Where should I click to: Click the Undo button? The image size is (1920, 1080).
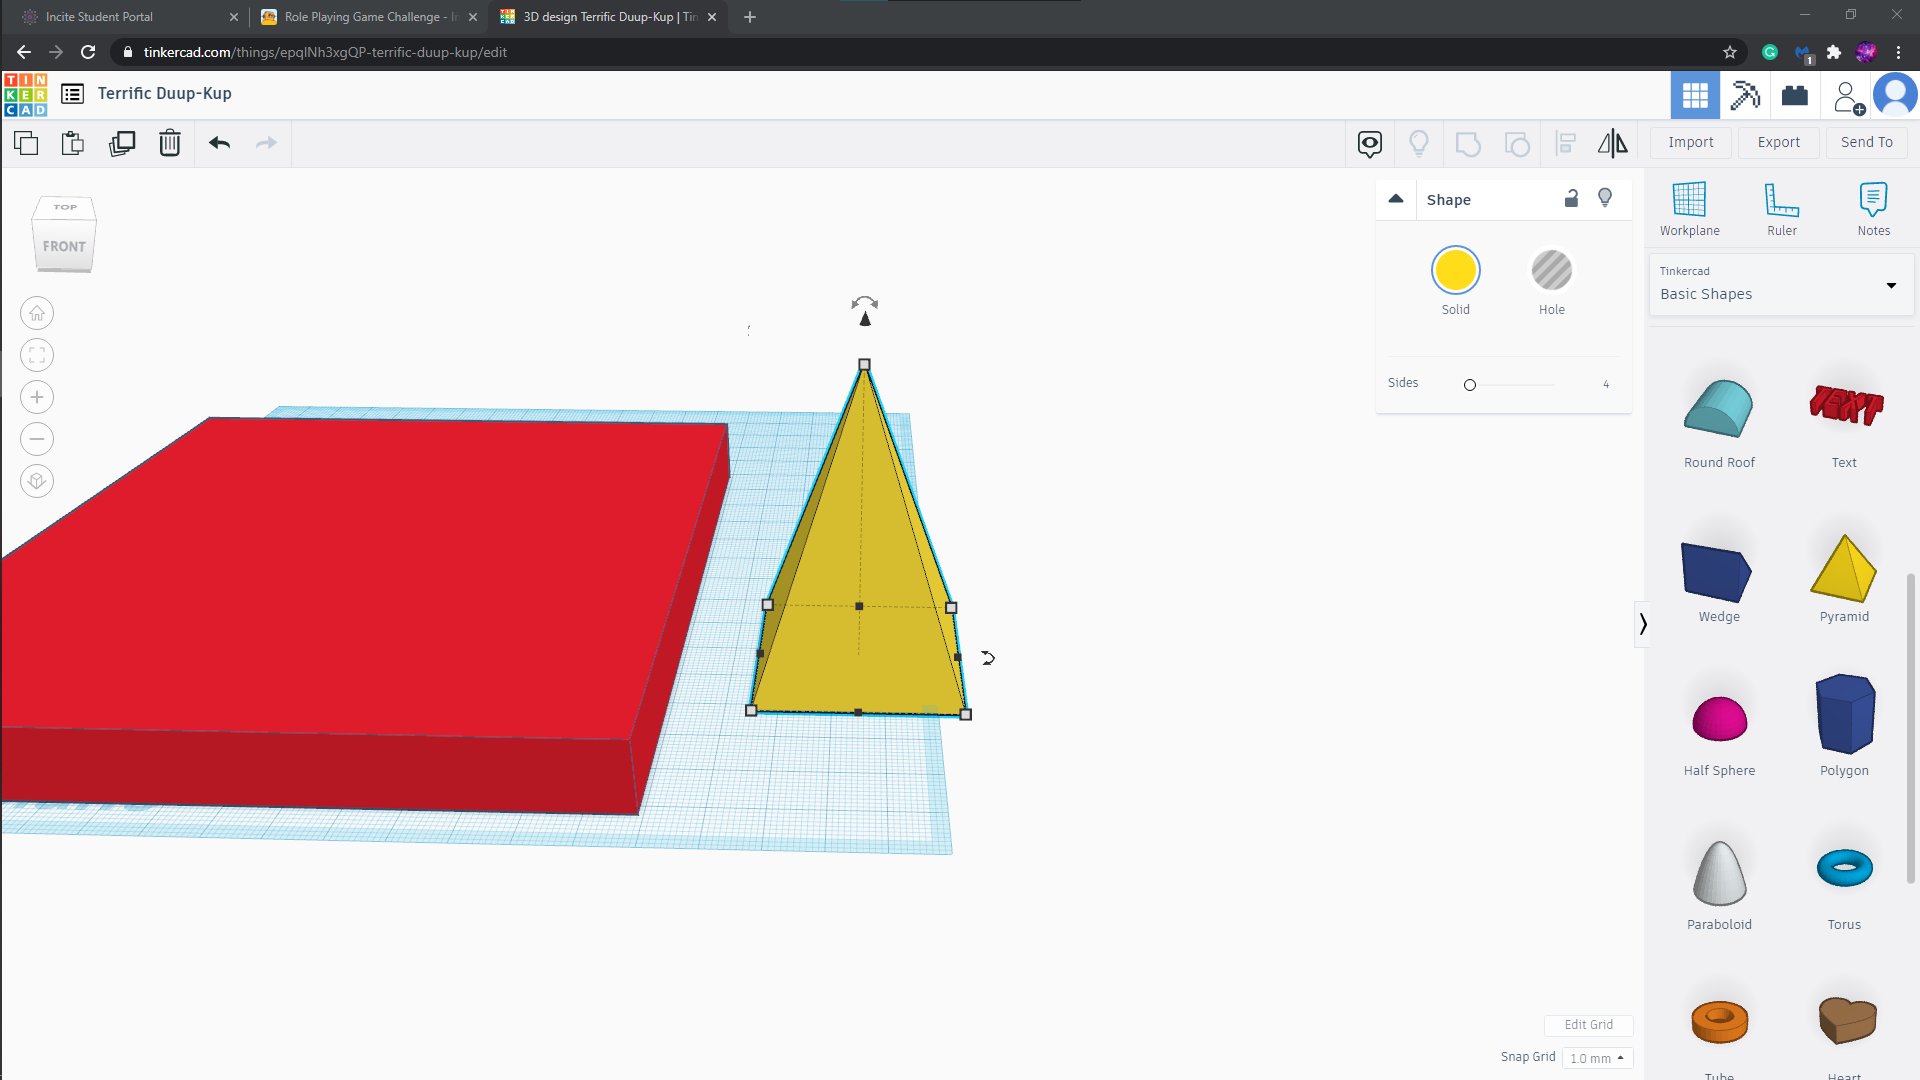click(x=218, y=142)
